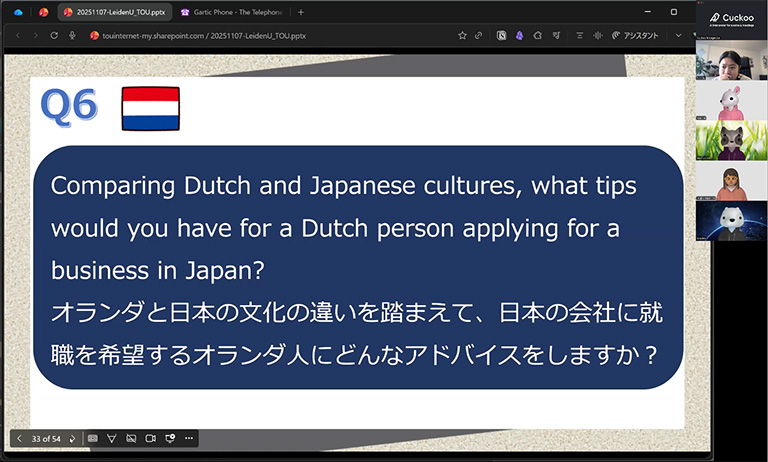Toggle subtitles in slideshow toolbar
Viewport: 768px width, 462px height.
click(x=93, y=438)
